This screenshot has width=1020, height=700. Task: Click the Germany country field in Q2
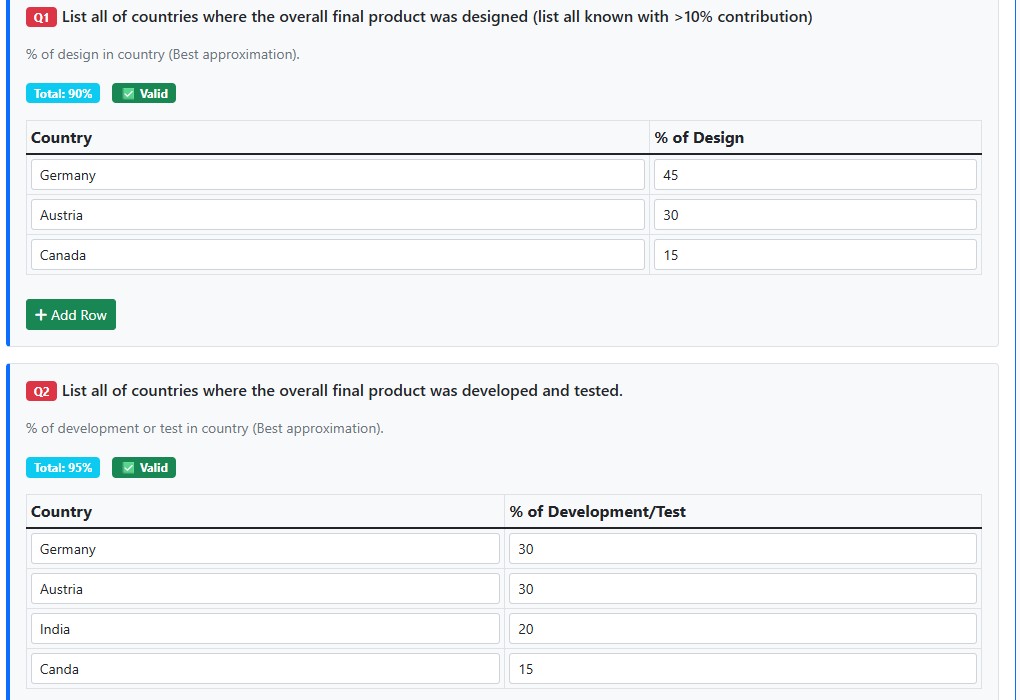coord(265,549)
